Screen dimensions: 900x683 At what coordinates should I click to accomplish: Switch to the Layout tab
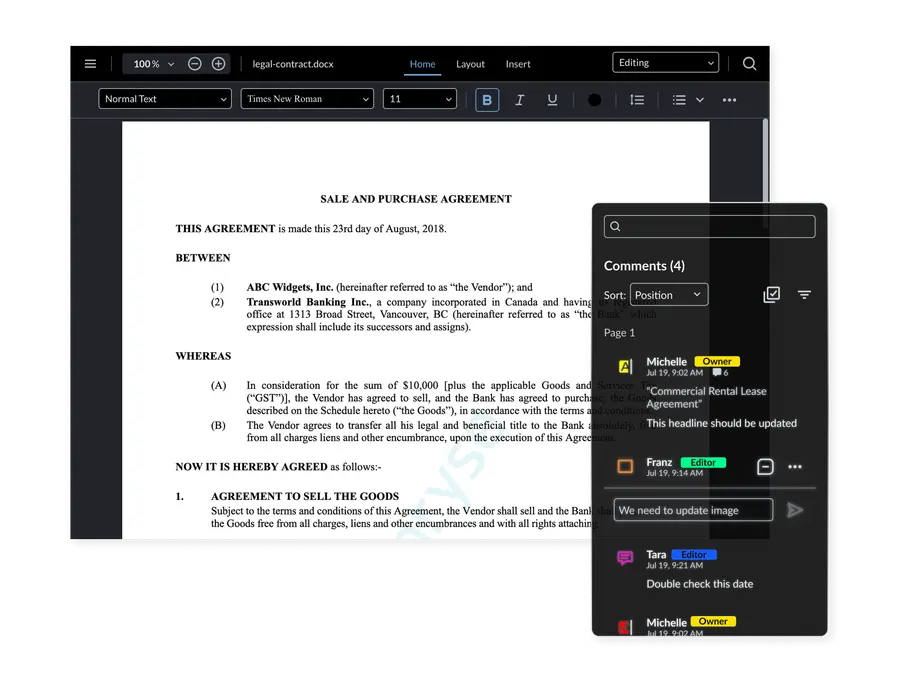pyautogui.click(x=470, y=64)
